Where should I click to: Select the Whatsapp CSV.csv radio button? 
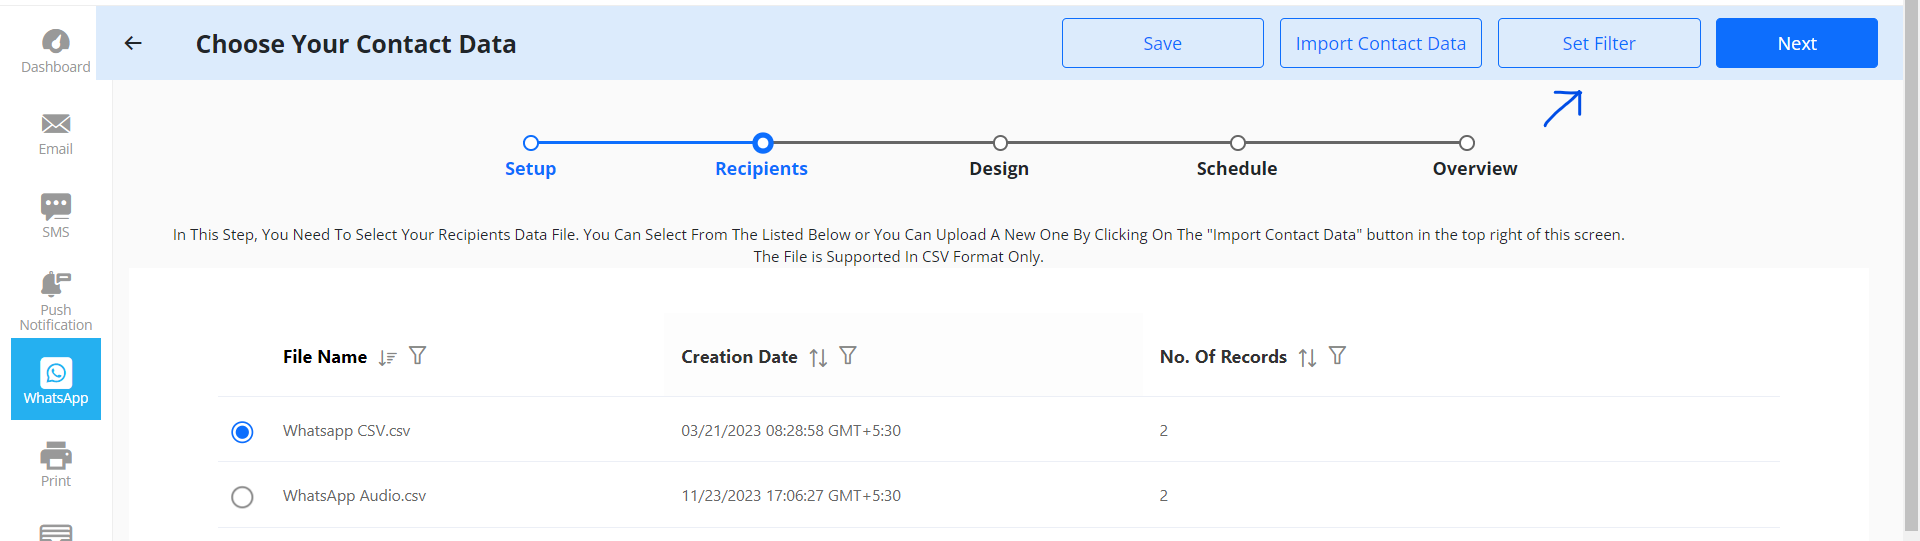click(242, 432)
